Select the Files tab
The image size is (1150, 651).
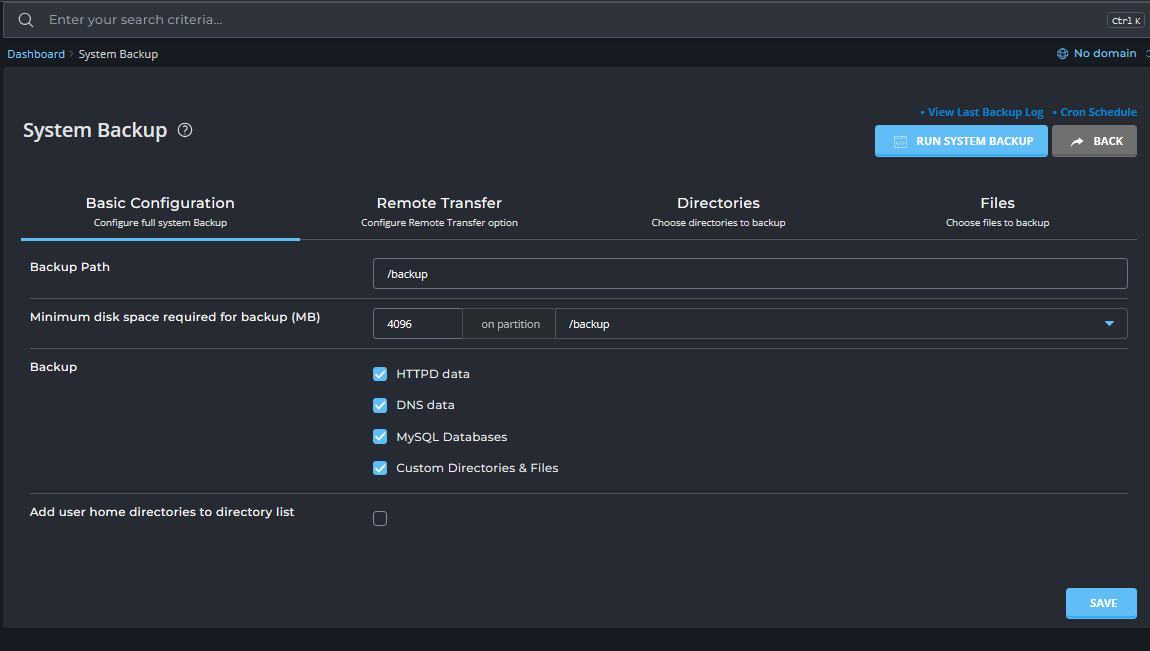point(997,211)
